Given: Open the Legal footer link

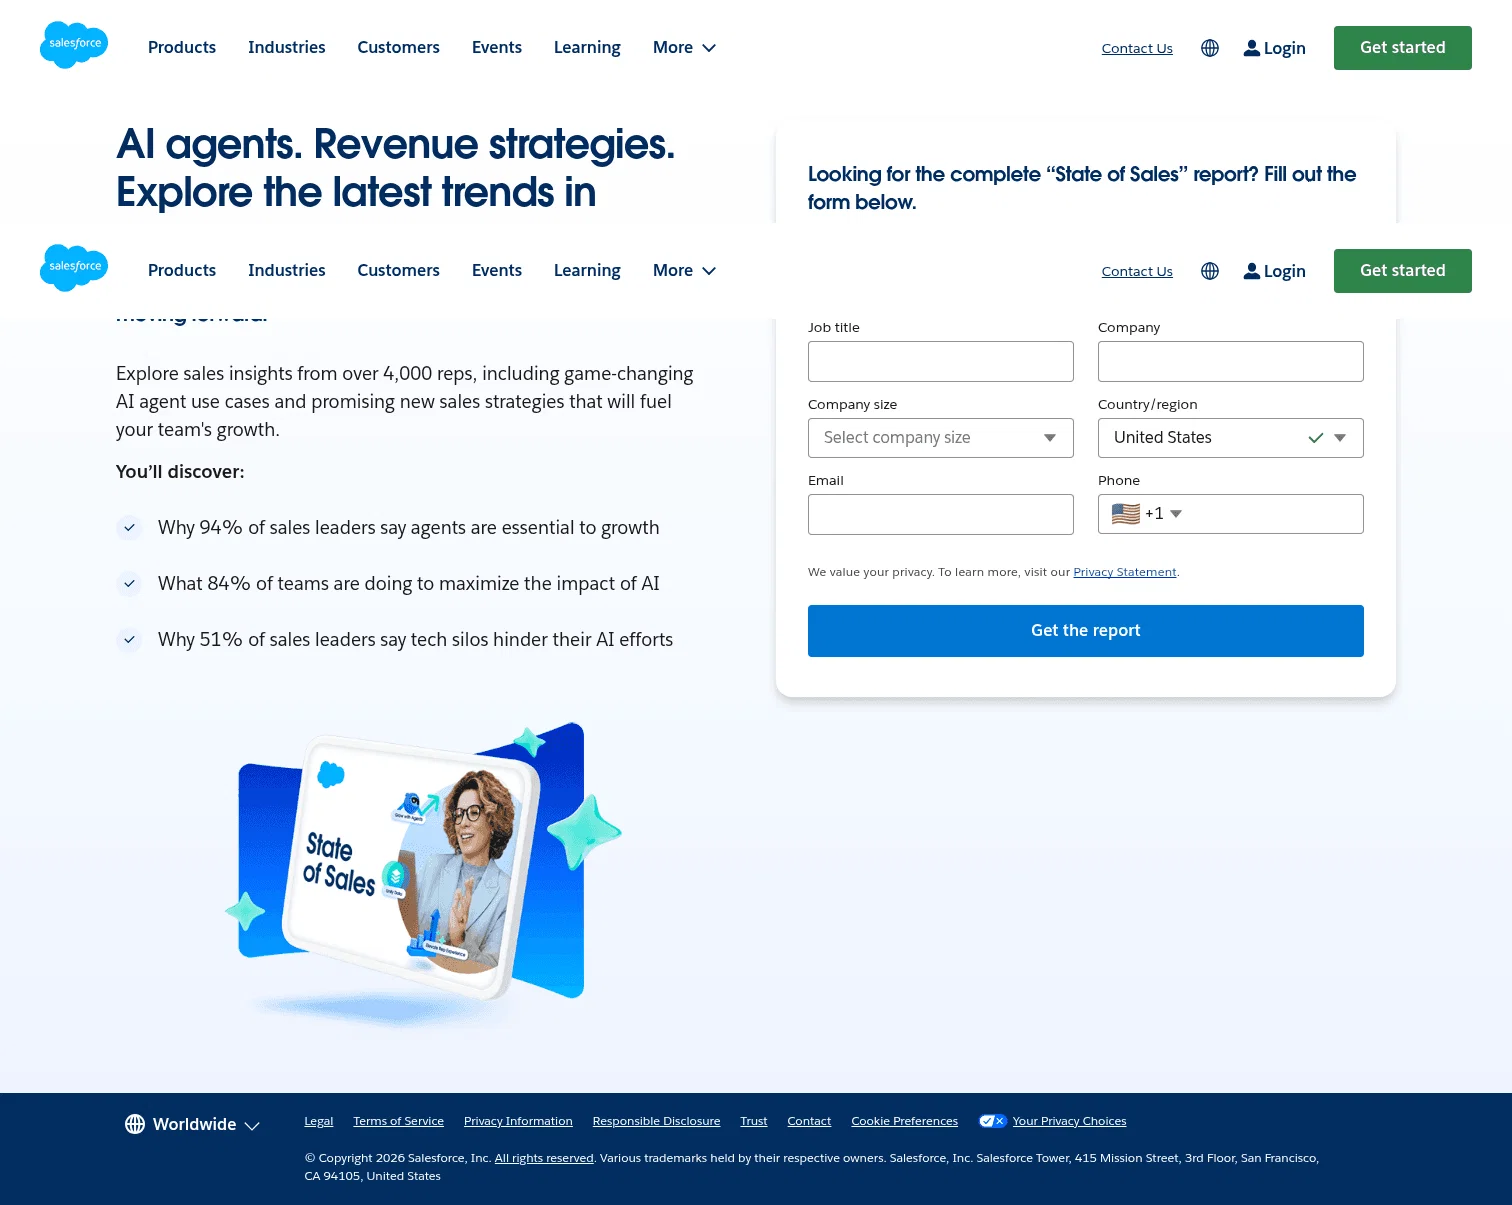Looking at the screenshot, I should pyautogui.click(x=319, y=1121).
